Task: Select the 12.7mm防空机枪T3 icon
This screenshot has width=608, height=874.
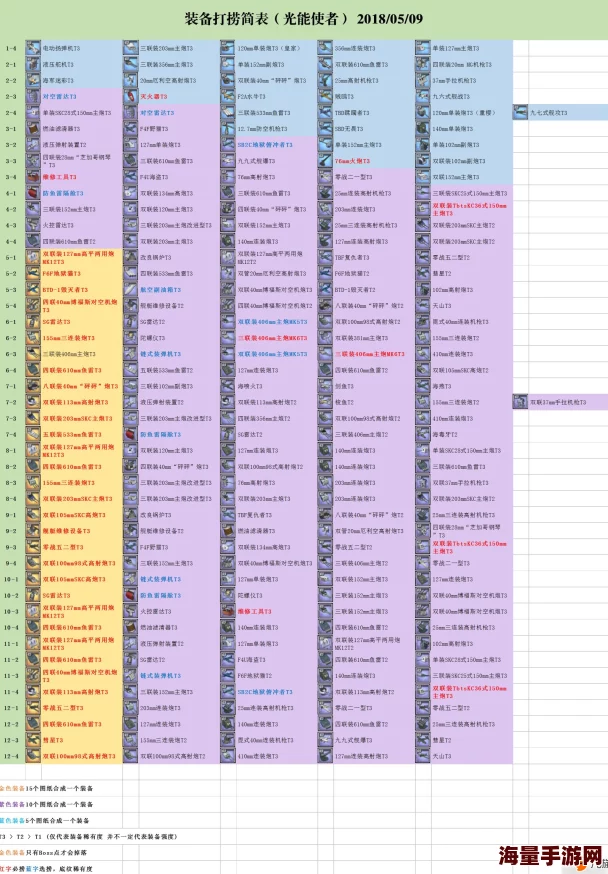Action: pyautogui.click(x=227, y=129)
